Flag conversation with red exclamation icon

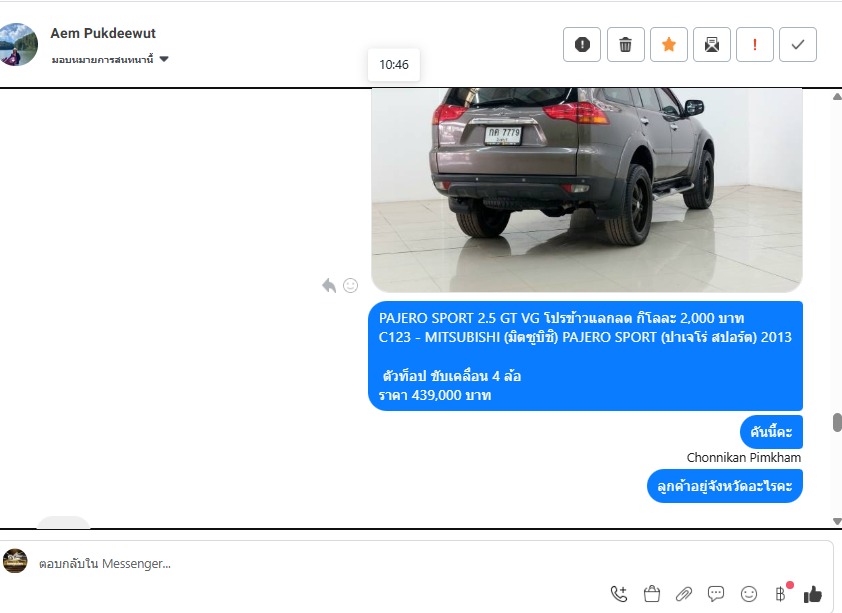(754, 45)
